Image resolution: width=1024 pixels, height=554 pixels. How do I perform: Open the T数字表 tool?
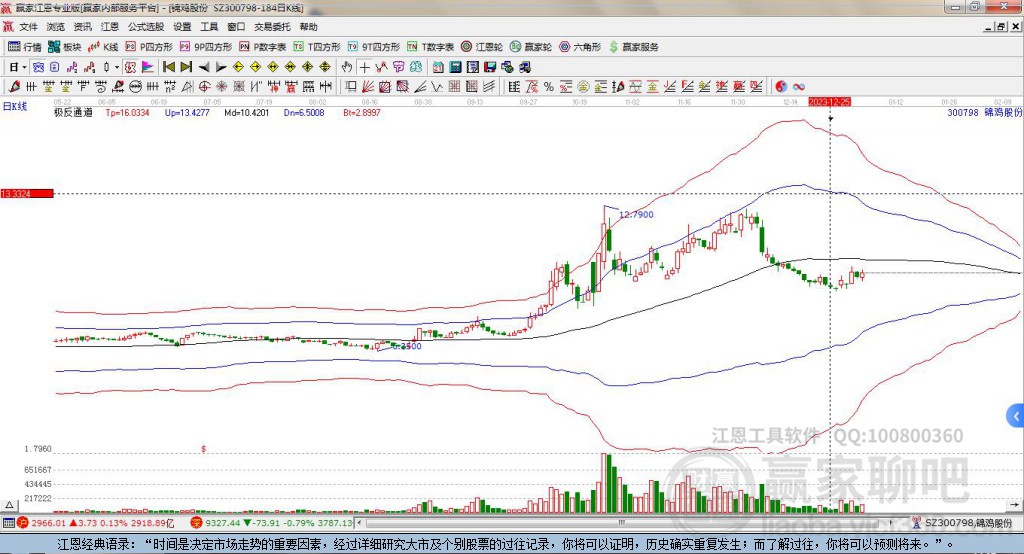[430, 47]
